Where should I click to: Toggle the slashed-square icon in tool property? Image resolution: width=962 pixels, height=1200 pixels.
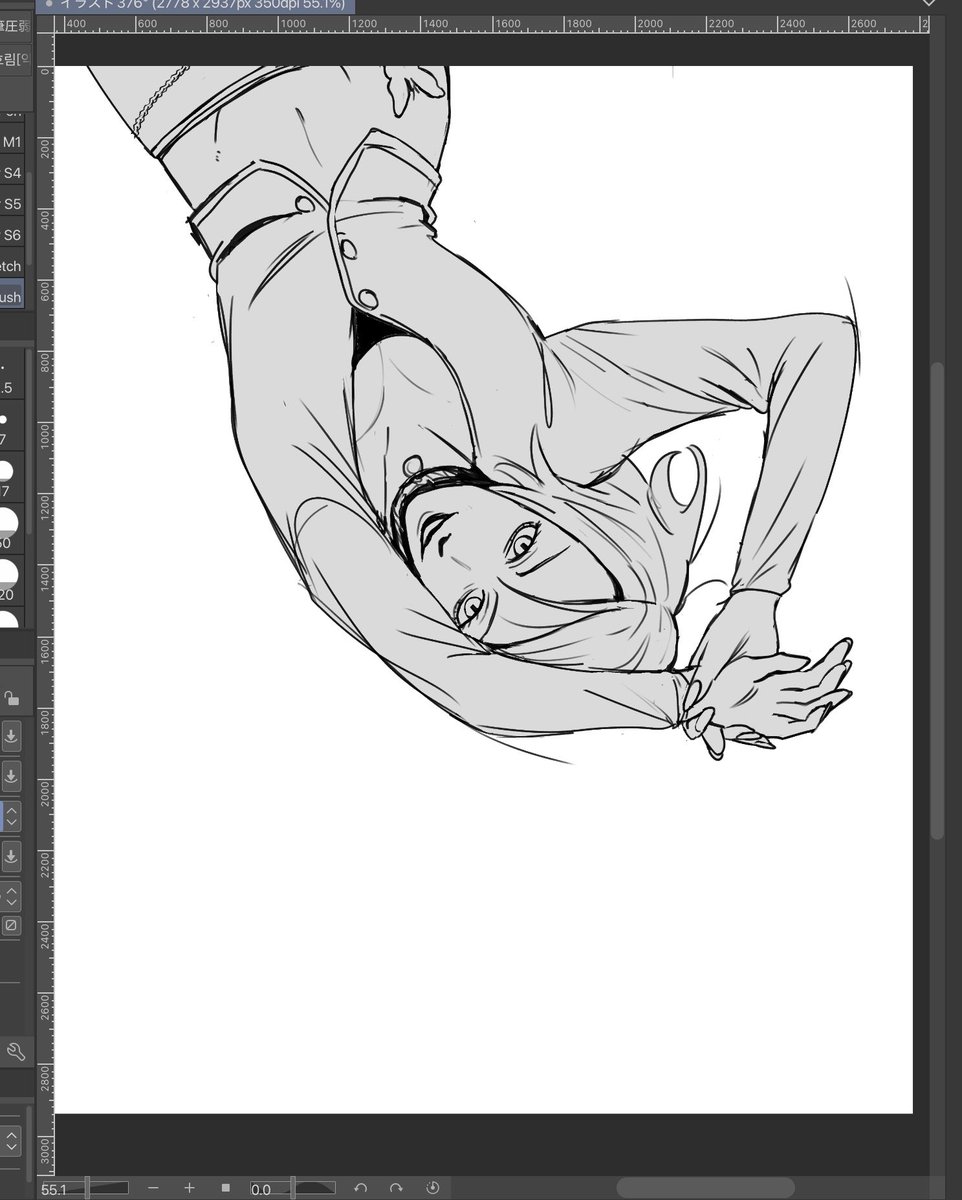(x=11, y=925)
